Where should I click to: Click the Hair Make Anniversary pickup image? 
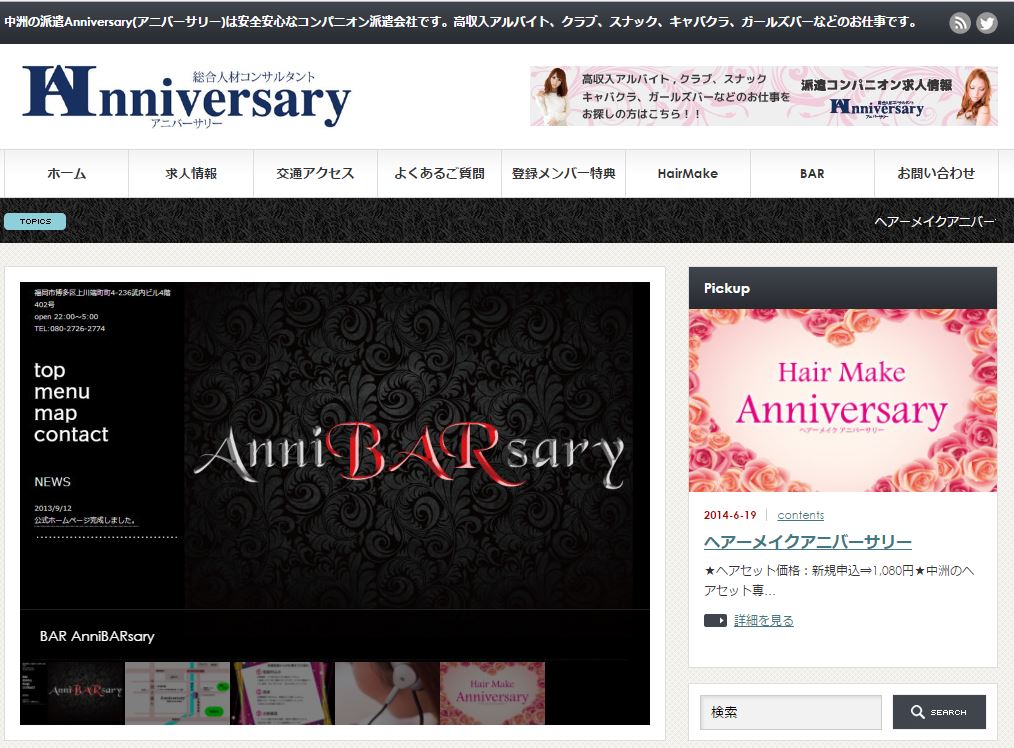coord(842,400)
